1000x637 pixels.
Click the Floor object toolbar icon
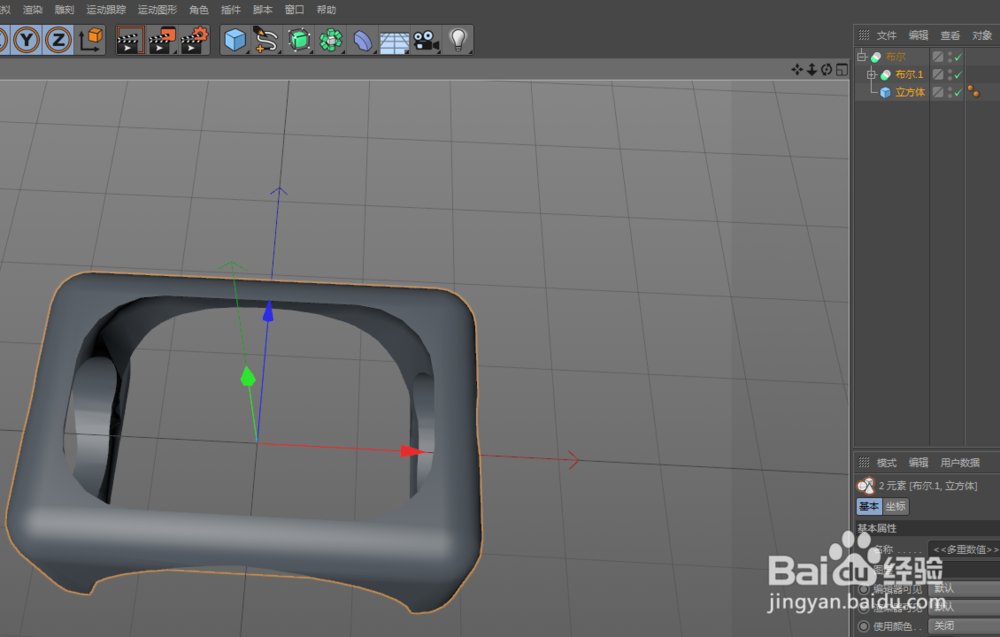(394, 40)
